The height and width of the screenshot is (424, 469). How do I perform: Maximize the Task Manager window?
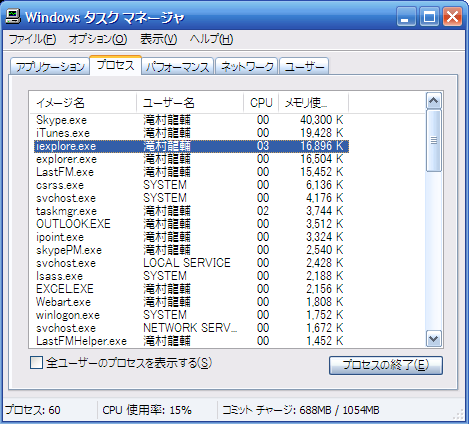click(429, 17)
